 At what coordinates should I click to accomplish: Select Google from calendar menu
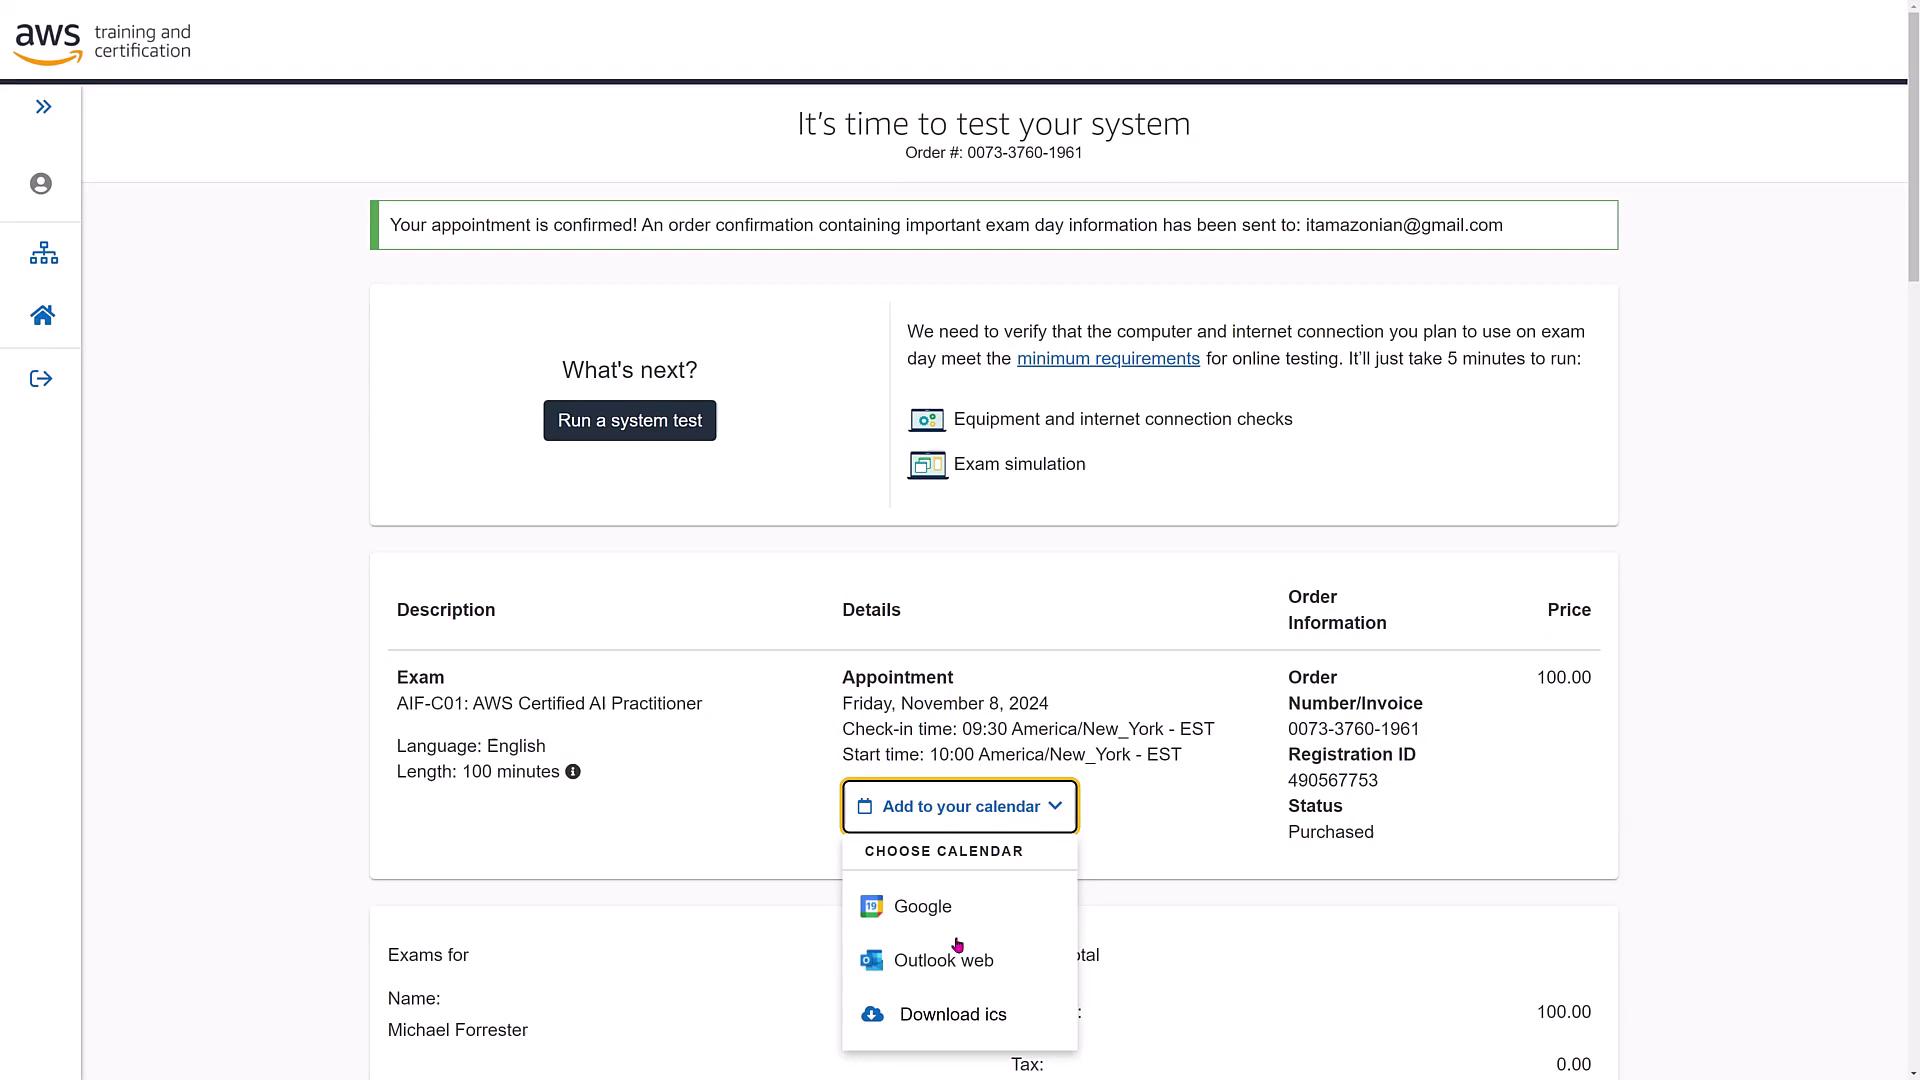(x=923, y=906)
